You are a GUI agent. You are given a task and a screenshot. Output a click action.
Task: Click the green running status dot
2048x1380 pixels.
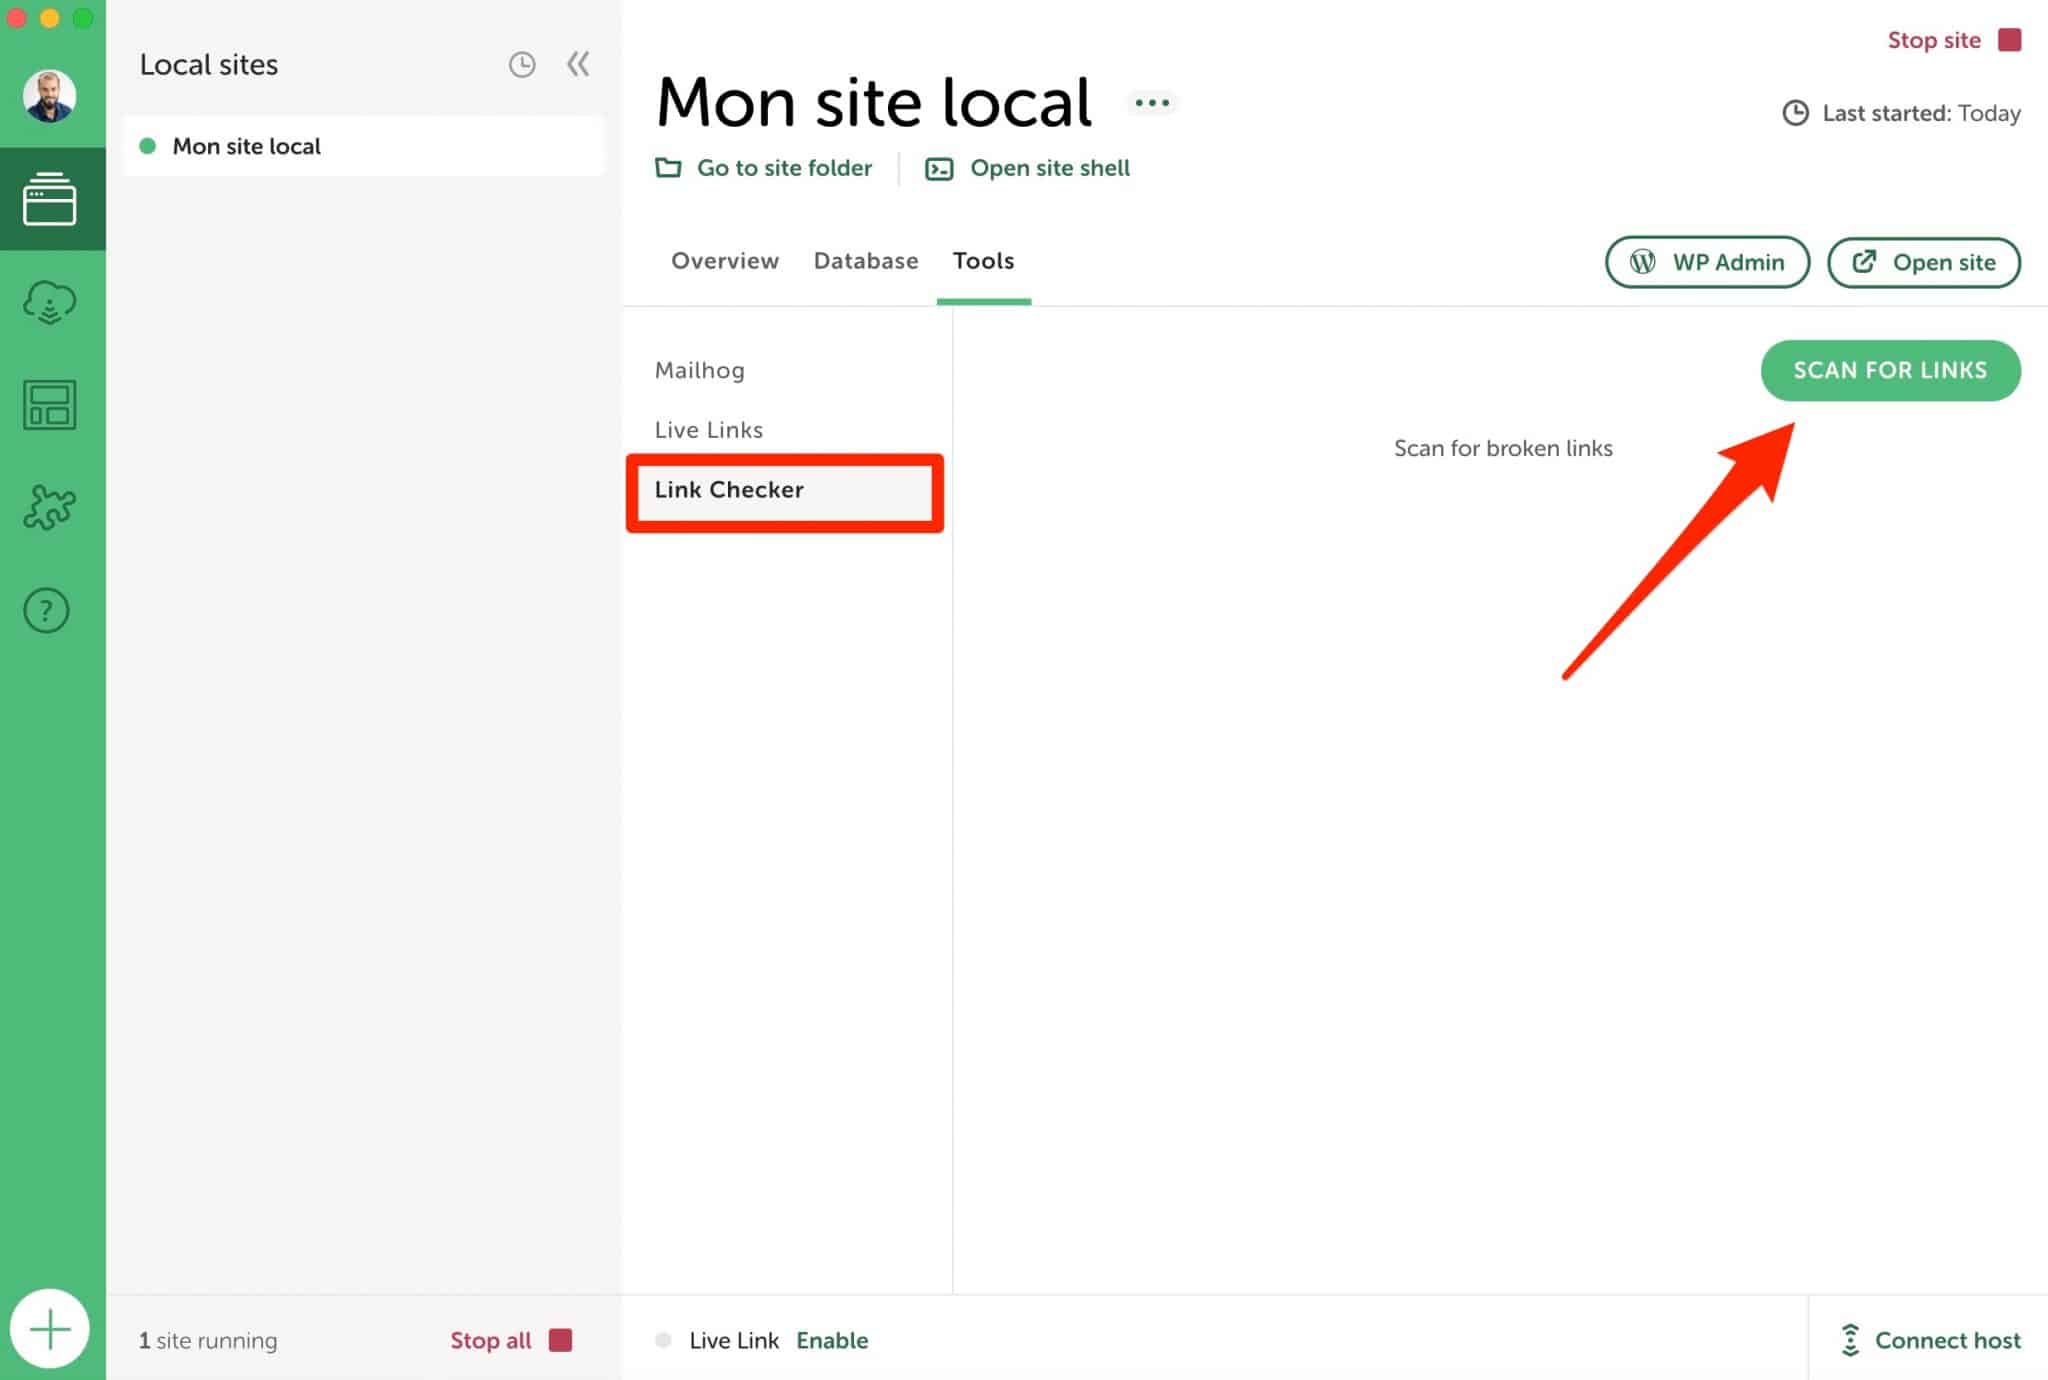coord(148,146)
